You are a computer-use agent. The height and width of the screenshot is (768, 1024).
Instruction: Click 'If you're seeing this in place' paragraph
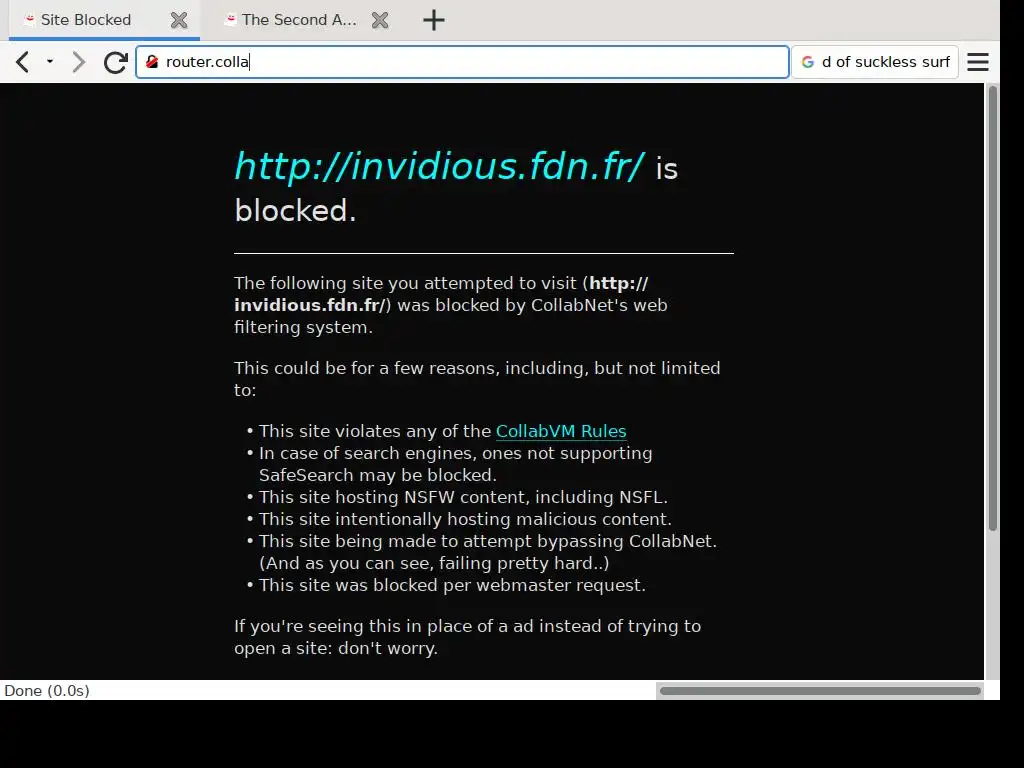coord(468,637)
